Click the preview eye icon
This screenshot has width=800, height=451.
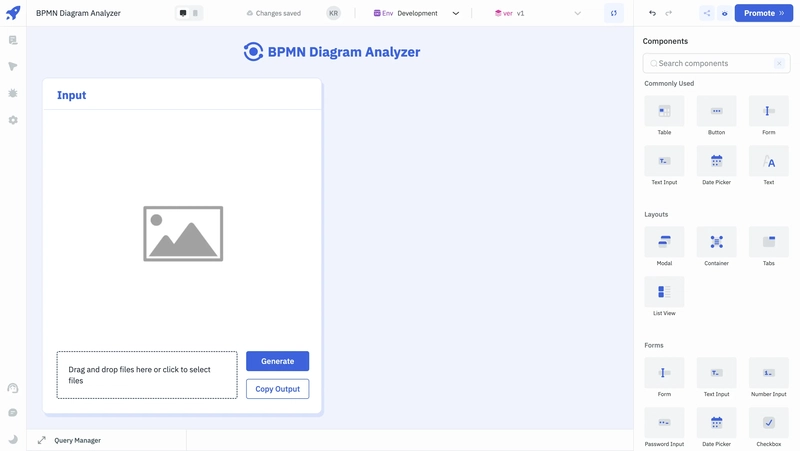click(x=724, y=13)
